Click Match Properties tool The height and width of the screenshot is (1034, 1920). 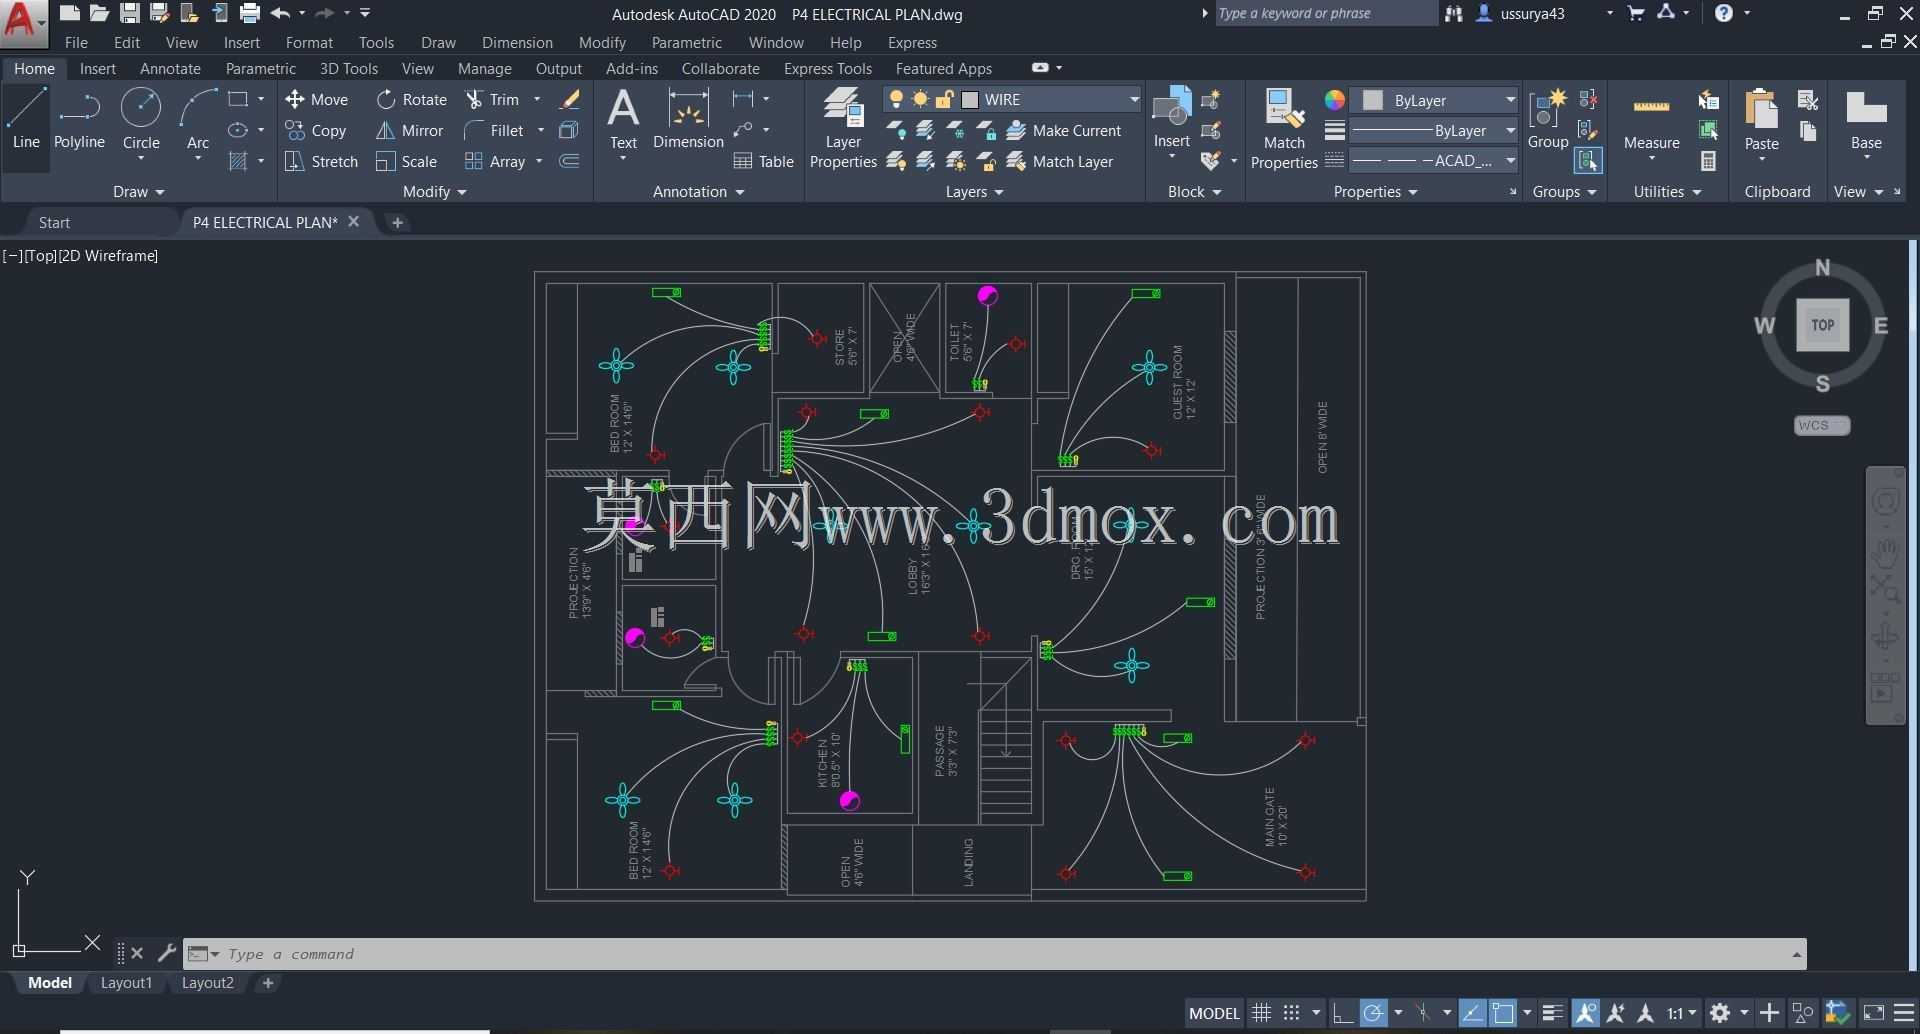pyautogui.click(x=1284, y=128)
